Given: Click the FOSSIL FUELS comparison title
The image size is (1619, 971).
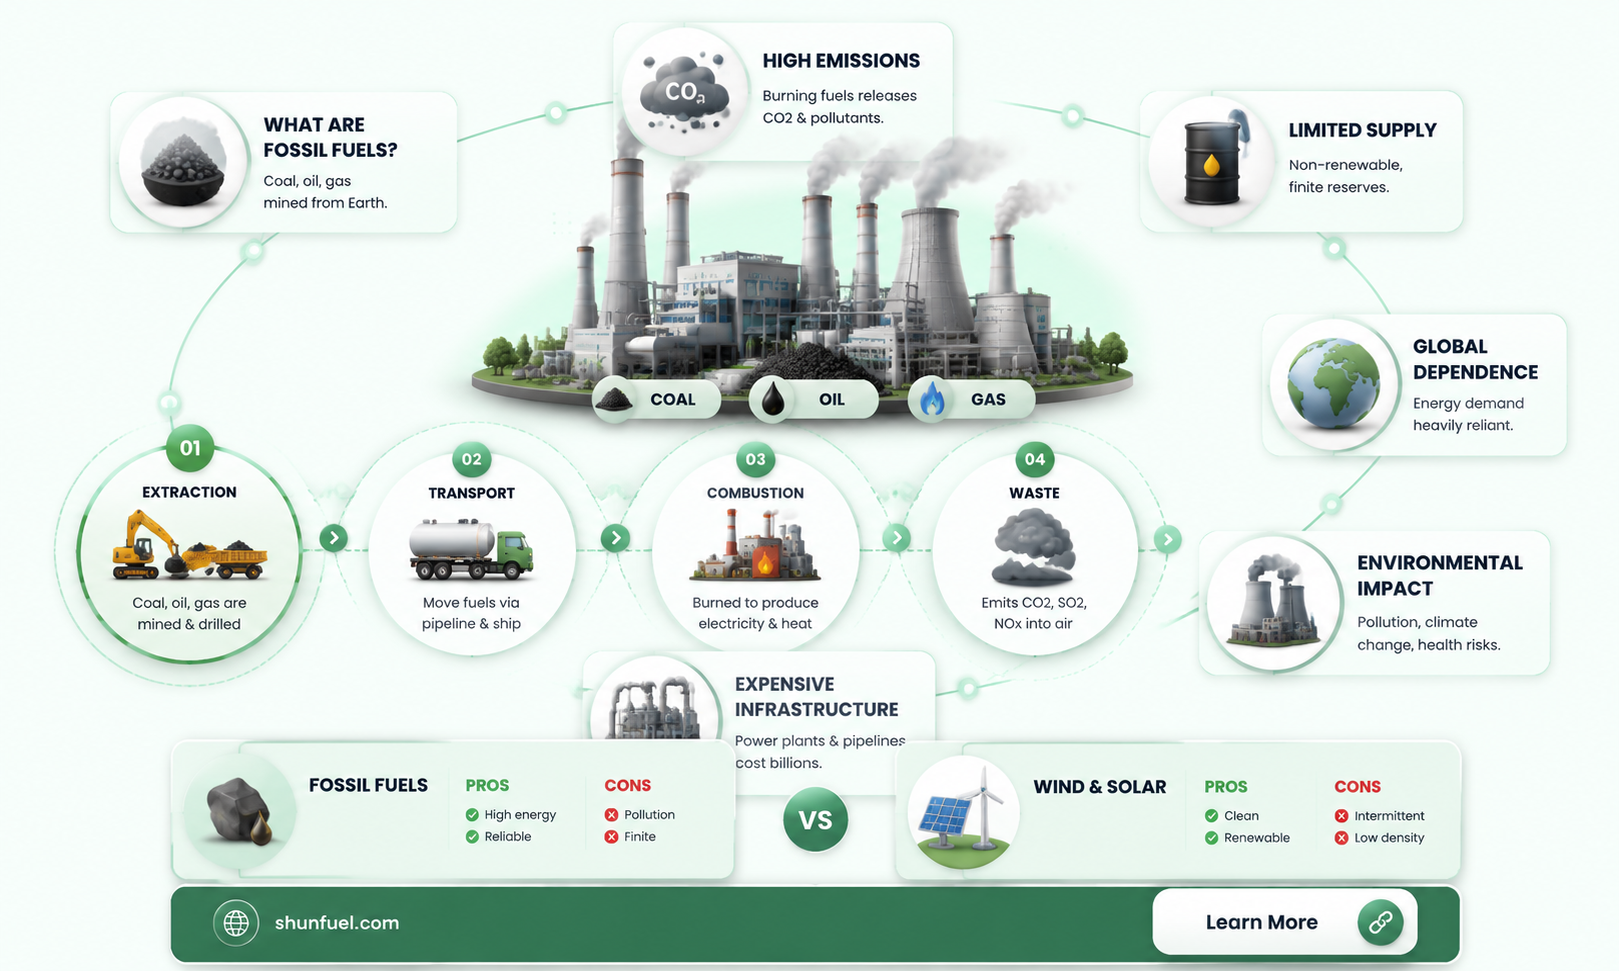Looking at the screenshot, I should coord(368,785).
